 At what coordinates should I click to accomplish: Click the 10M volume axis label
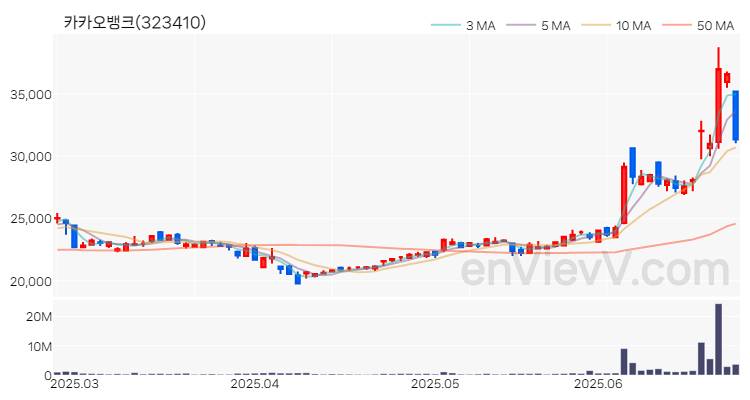click(x=39, y=346)
